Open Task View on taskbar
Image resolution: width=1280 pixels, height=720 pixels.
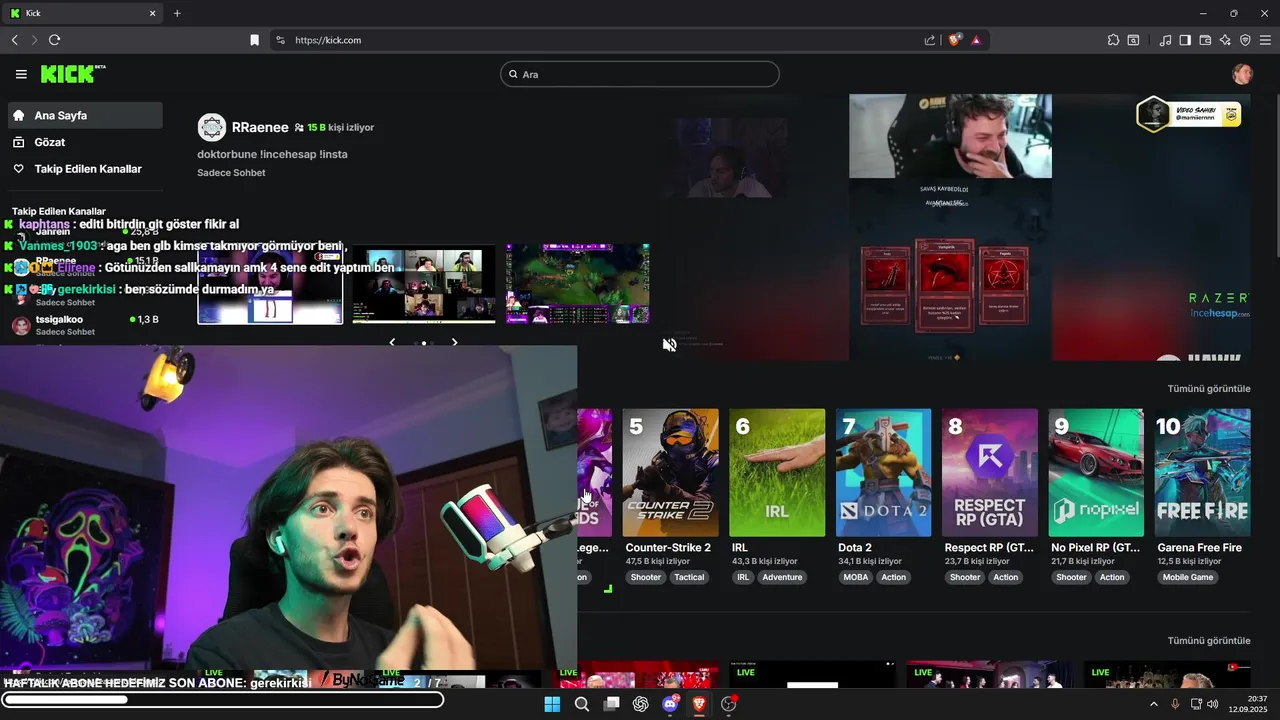point(611,704)
